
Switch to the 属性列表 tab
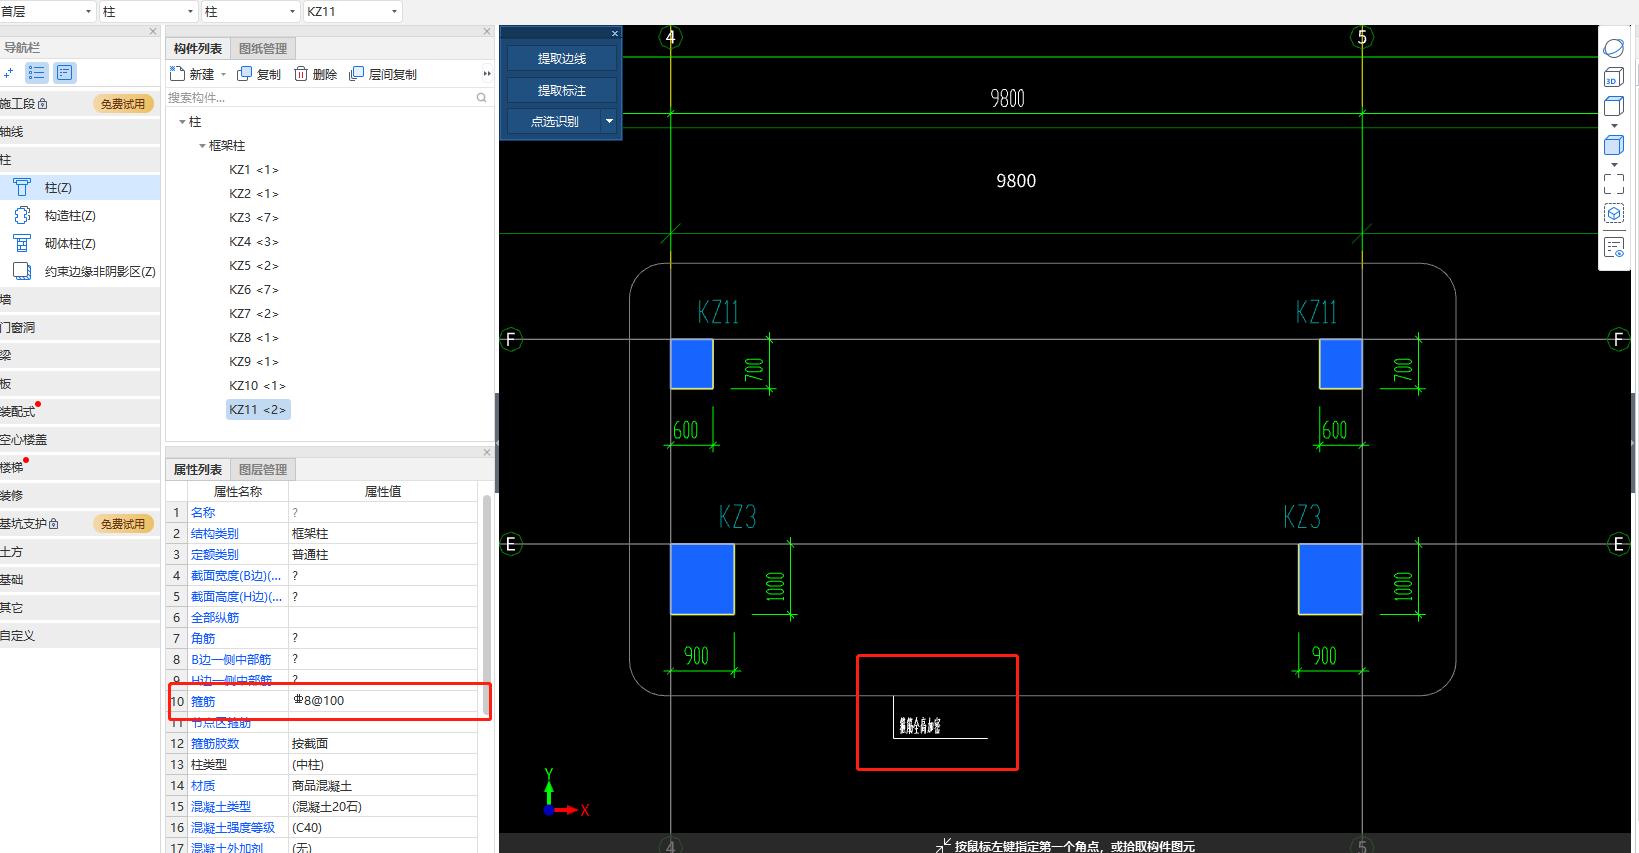(198, 469)
